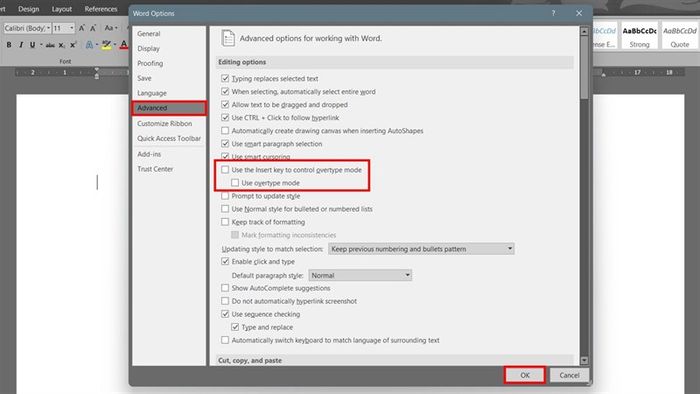
Task: Expand the Change Case dropdown arrow
Action: pyautogui.click(x=117, y=28)
